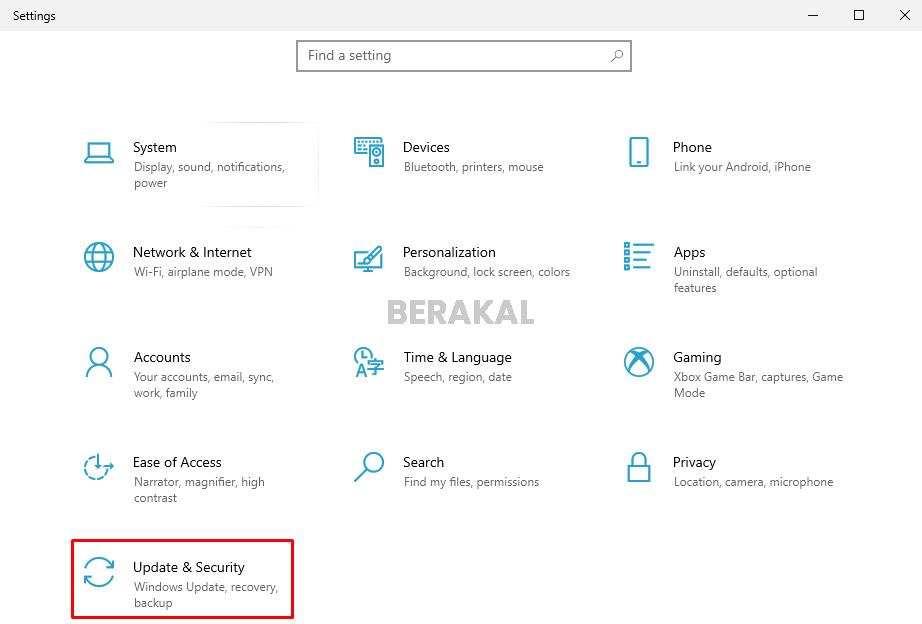Viewport: 922px width, 624px height.
Task: Click the Apps list icon
Action: click(x=639, y=257)
